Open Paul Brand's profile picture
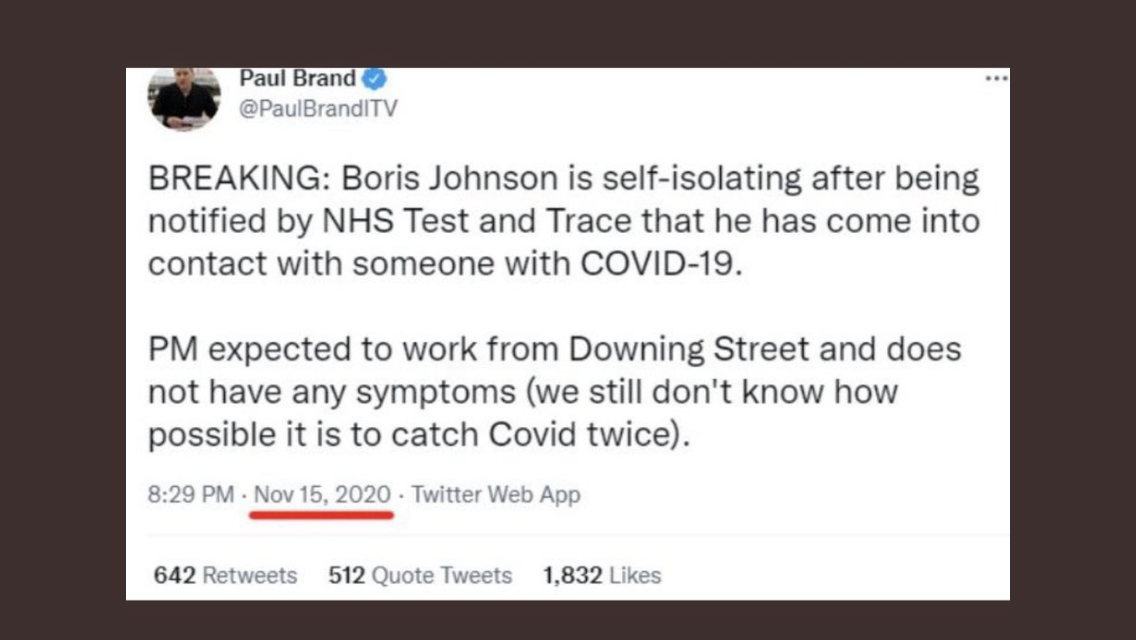The image size is (1136, 640). [184, 99]
